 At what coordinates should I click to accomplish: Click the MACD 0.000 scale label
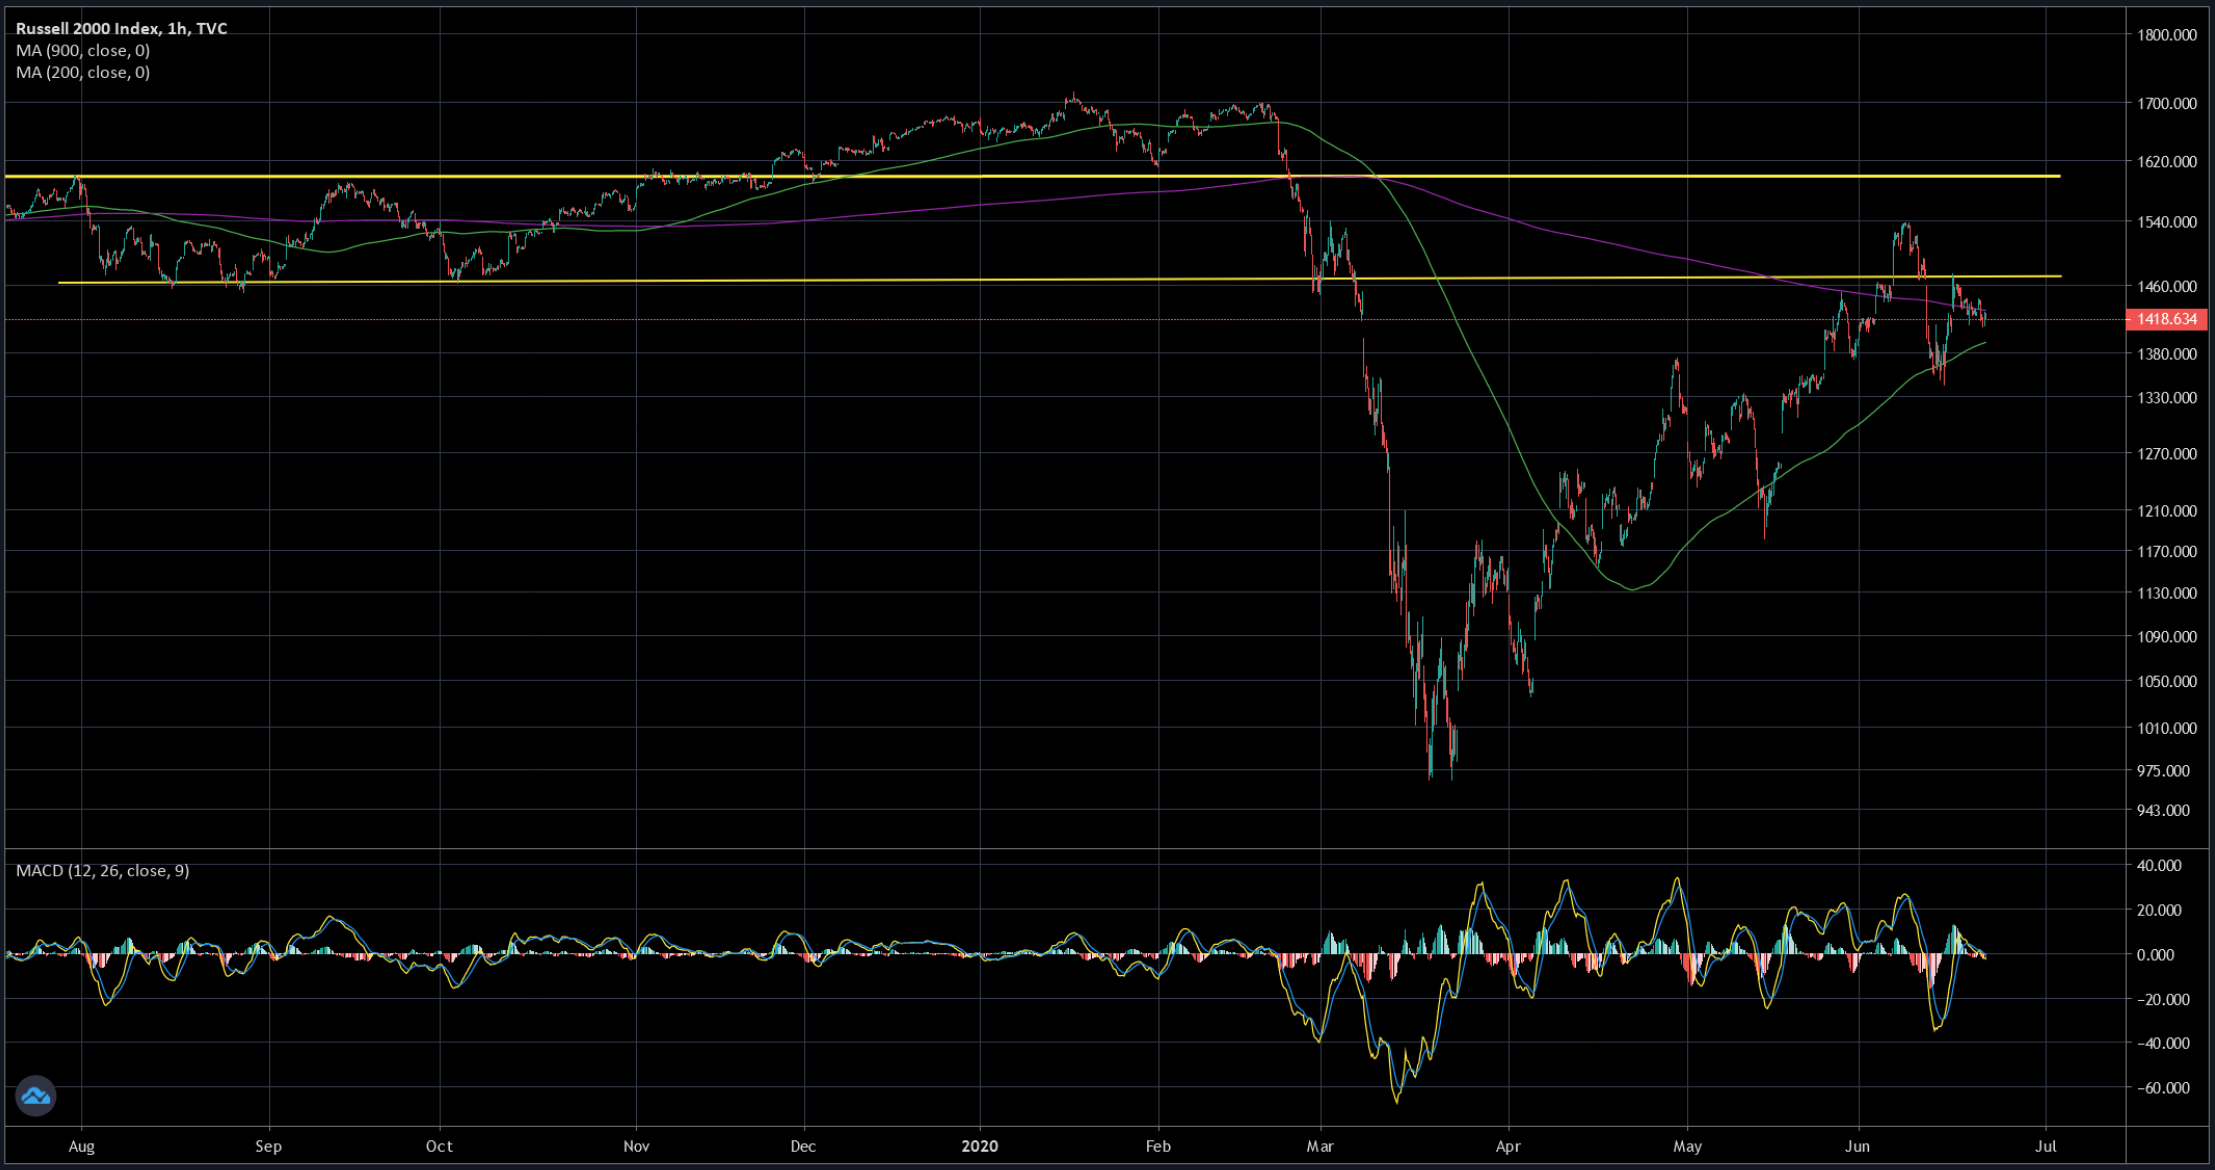(x=2155, y=955)
